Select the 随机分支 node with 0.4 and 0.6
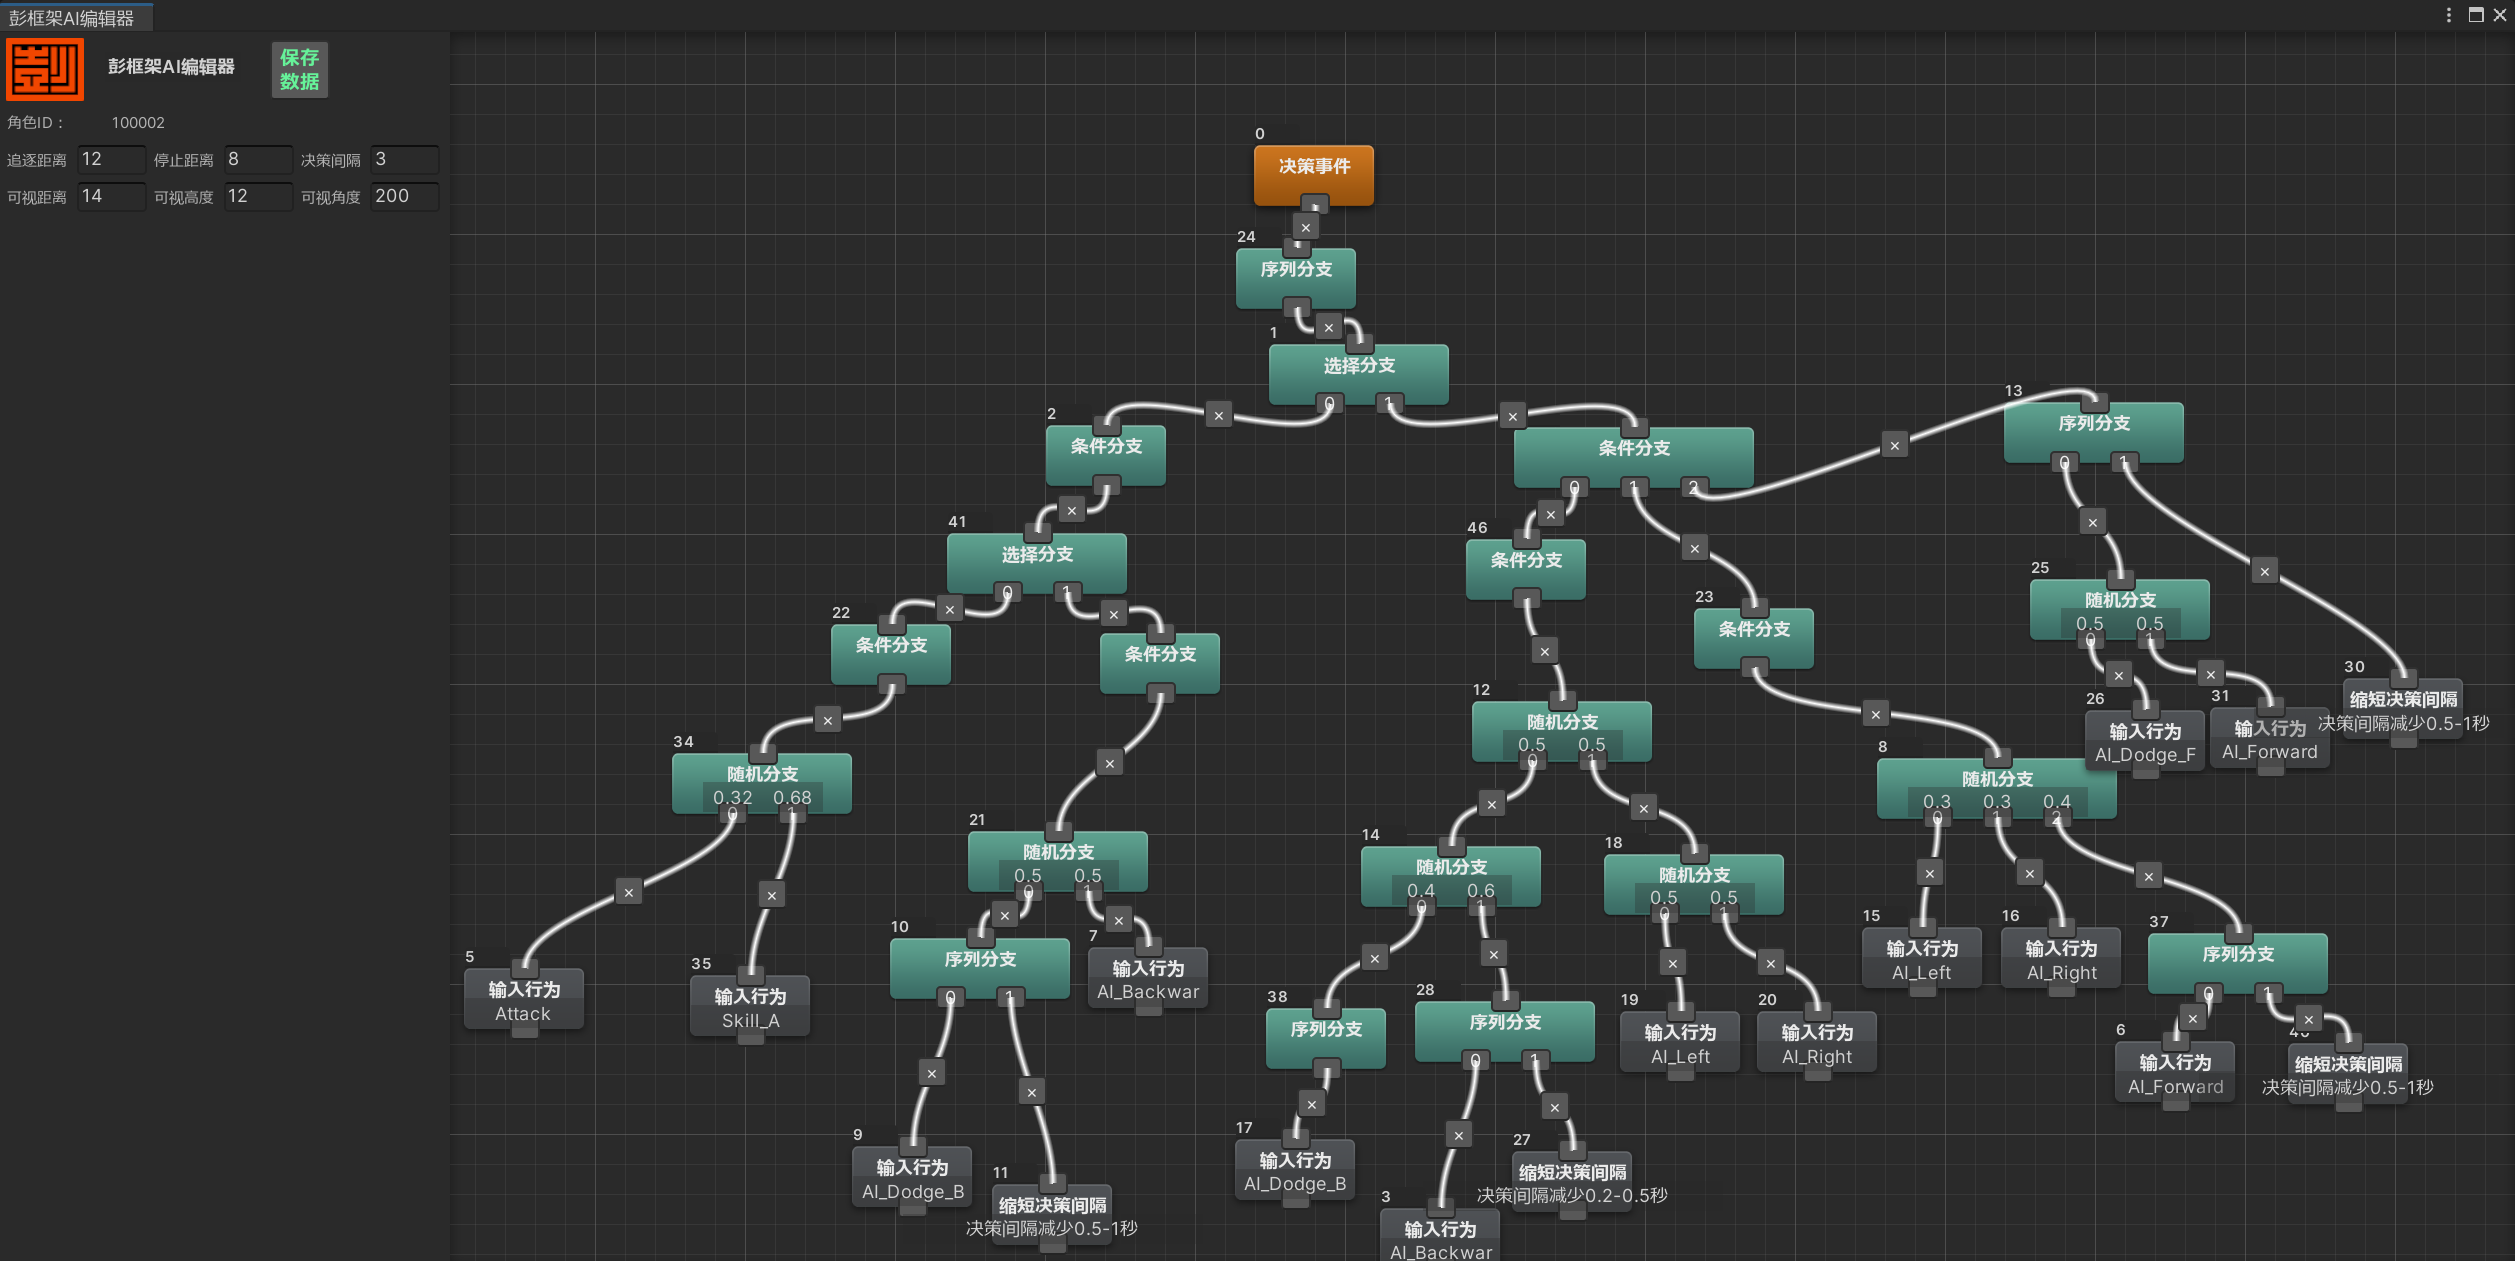The width and height of the screenshot is (2515, 1261). click(x=1451, y=876)
